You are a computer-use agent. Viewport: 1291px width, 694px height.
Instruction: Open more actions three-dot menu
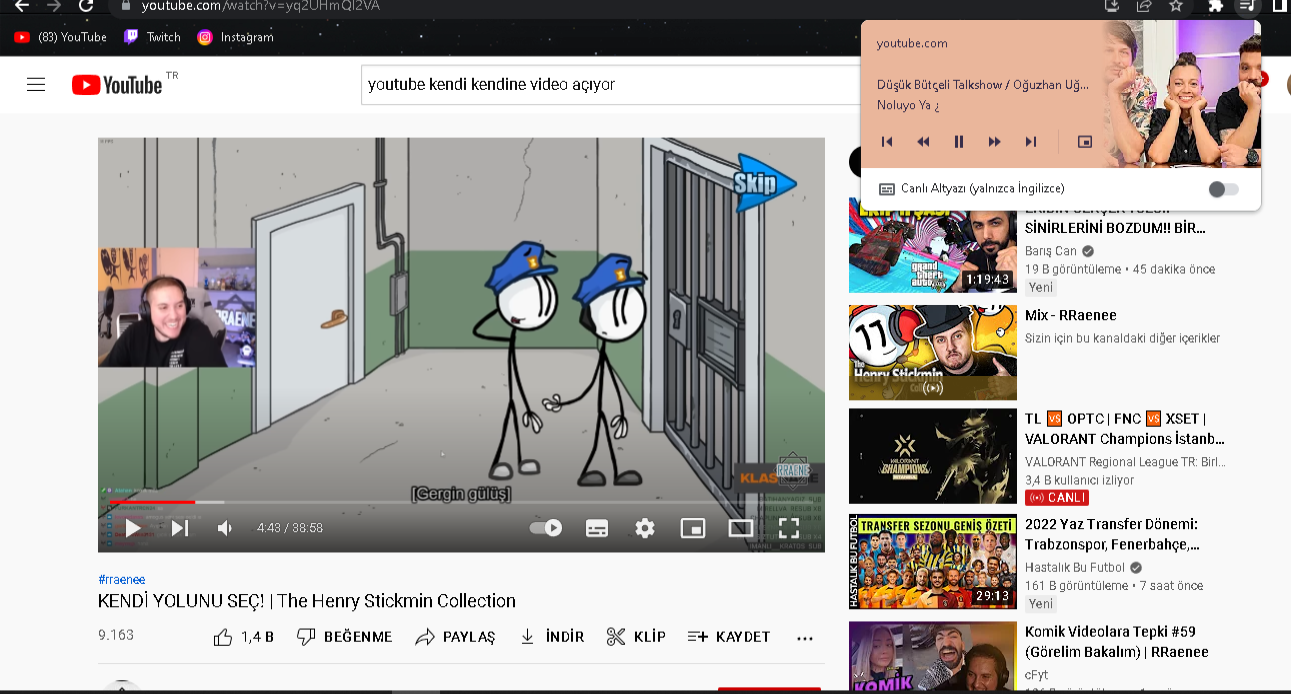pyautogui.click(x=805, y=638)
